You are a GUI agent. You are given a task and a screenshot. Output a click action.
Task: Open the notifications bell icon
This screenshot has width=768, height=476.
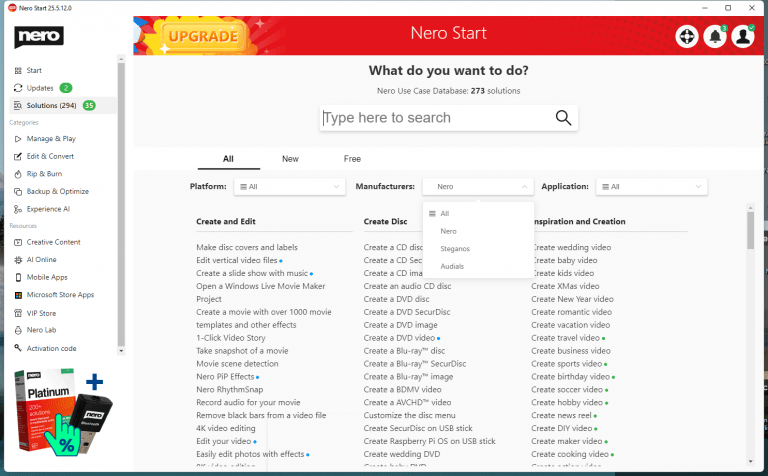coord(715,36)
